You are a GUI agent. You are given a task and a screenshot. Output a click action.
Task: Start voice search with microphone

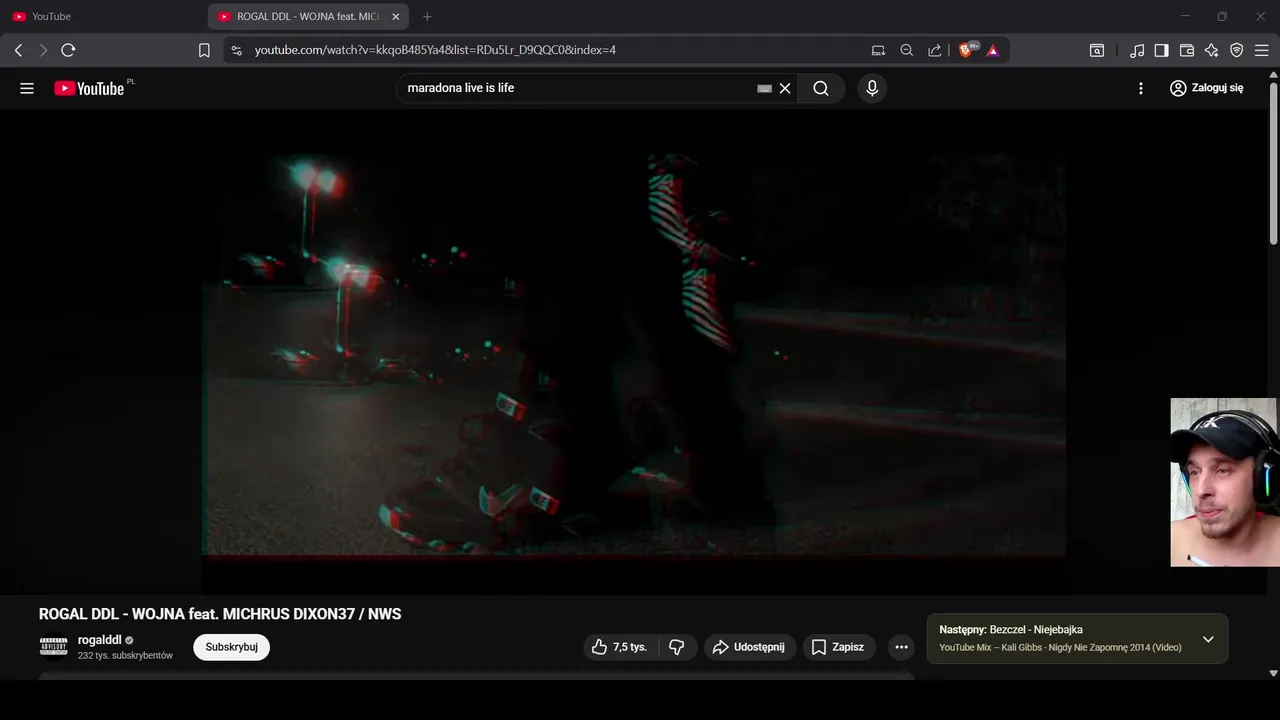[872, 88]
